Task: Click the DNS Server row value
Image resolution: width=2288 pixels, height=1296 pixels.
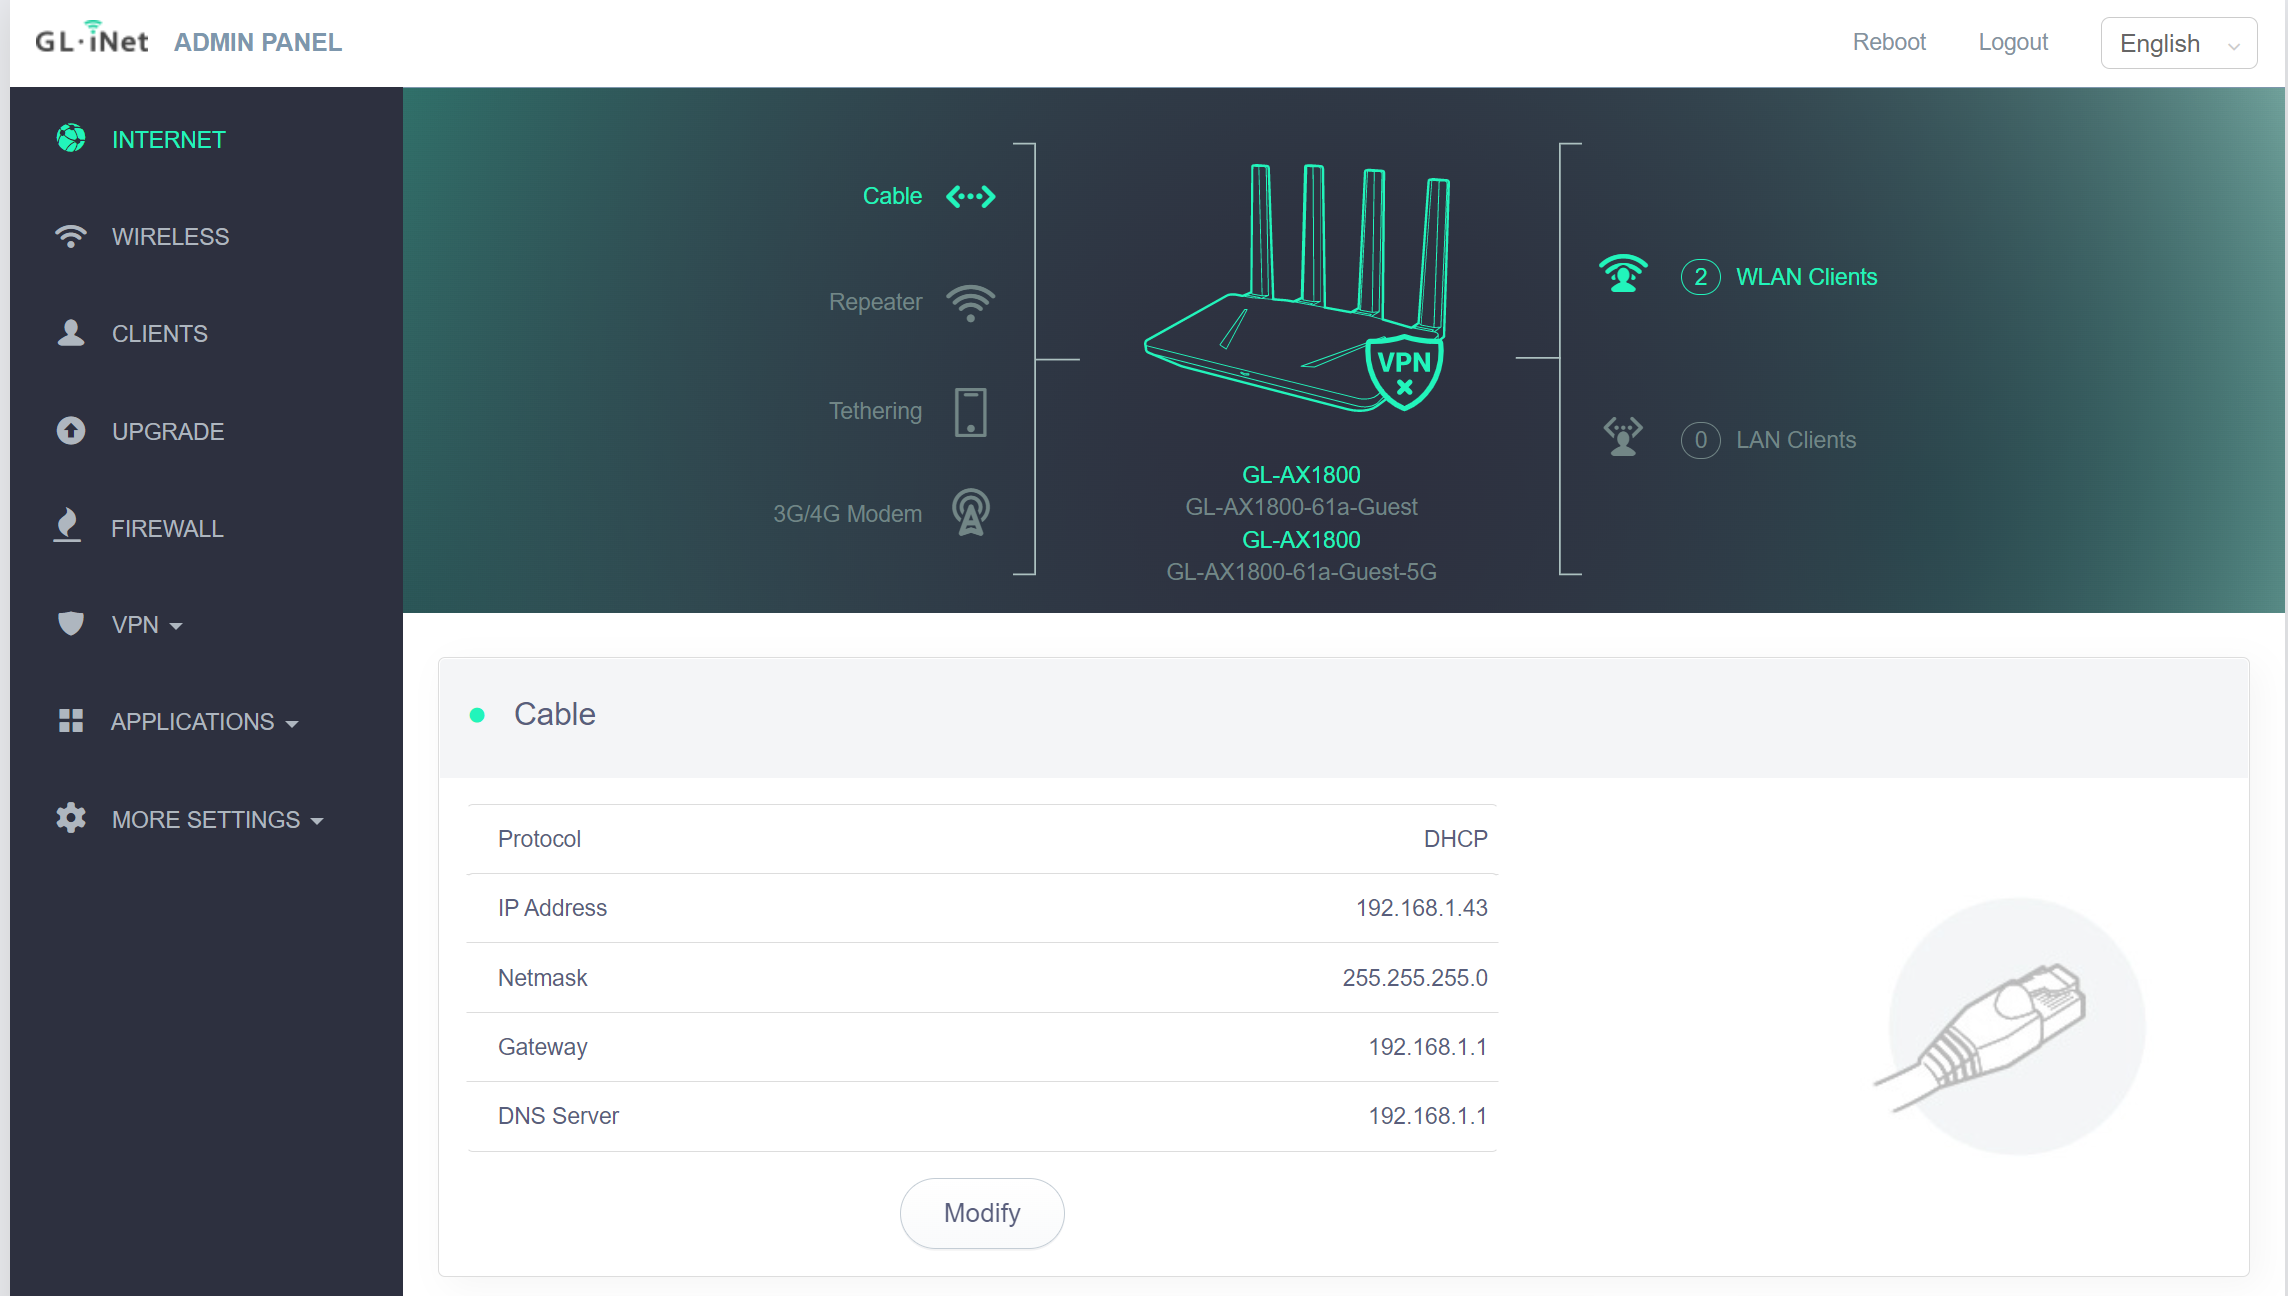Action: click(1427, 1116)
